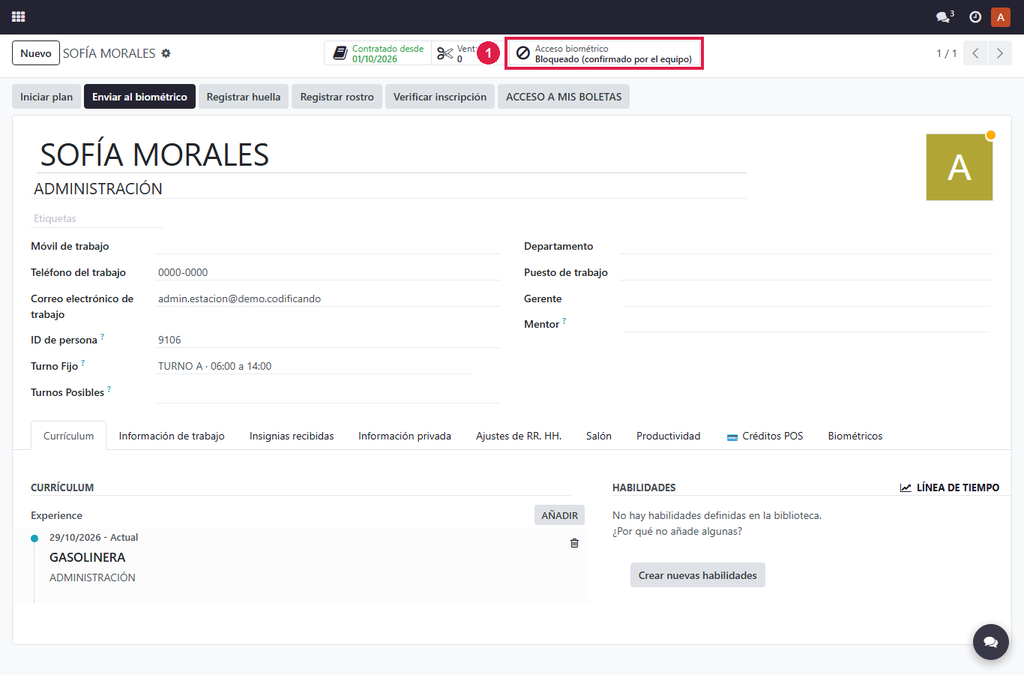1024x675 pixels.
Task: Open the user avatar menu
Action: click(1000, 17)
